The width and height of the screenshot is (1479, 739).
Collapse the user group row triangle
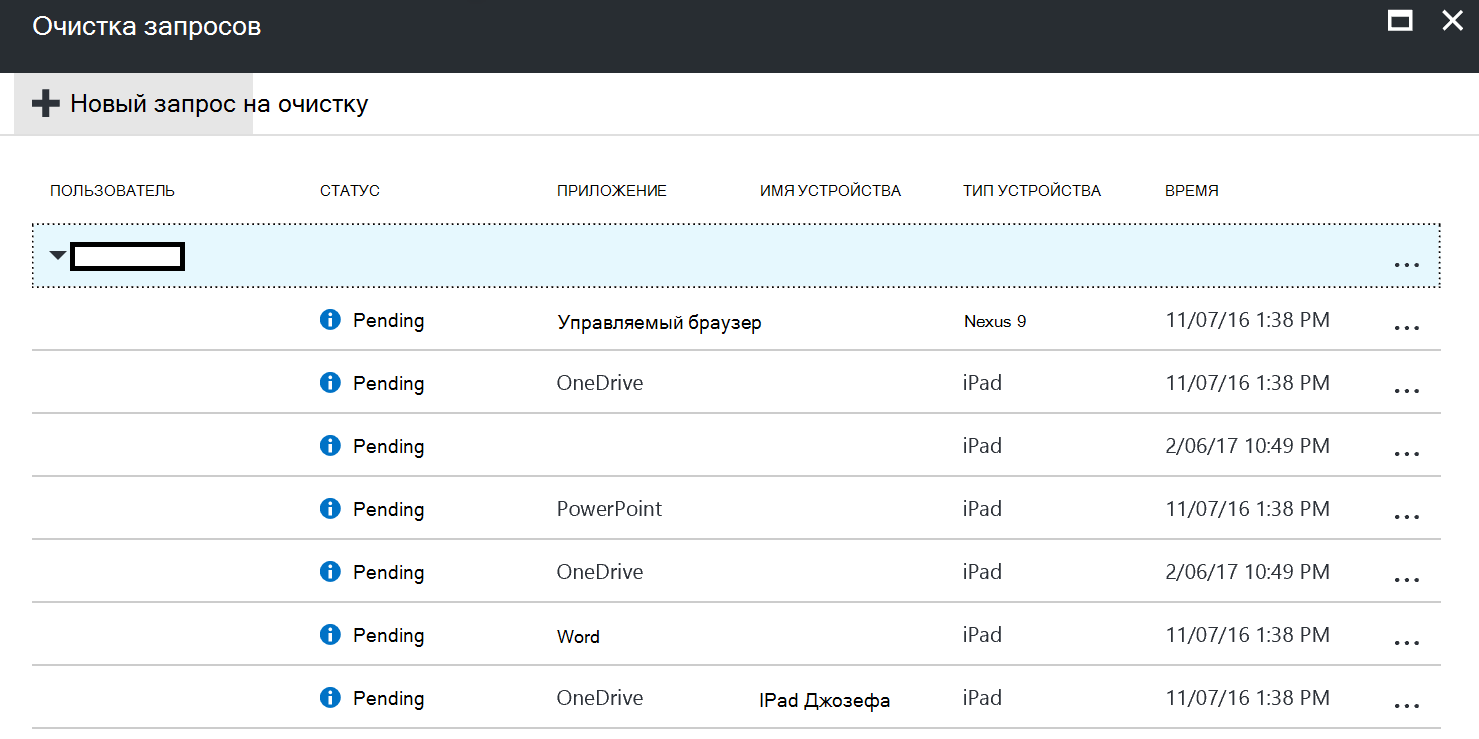[x=58, y=256]
